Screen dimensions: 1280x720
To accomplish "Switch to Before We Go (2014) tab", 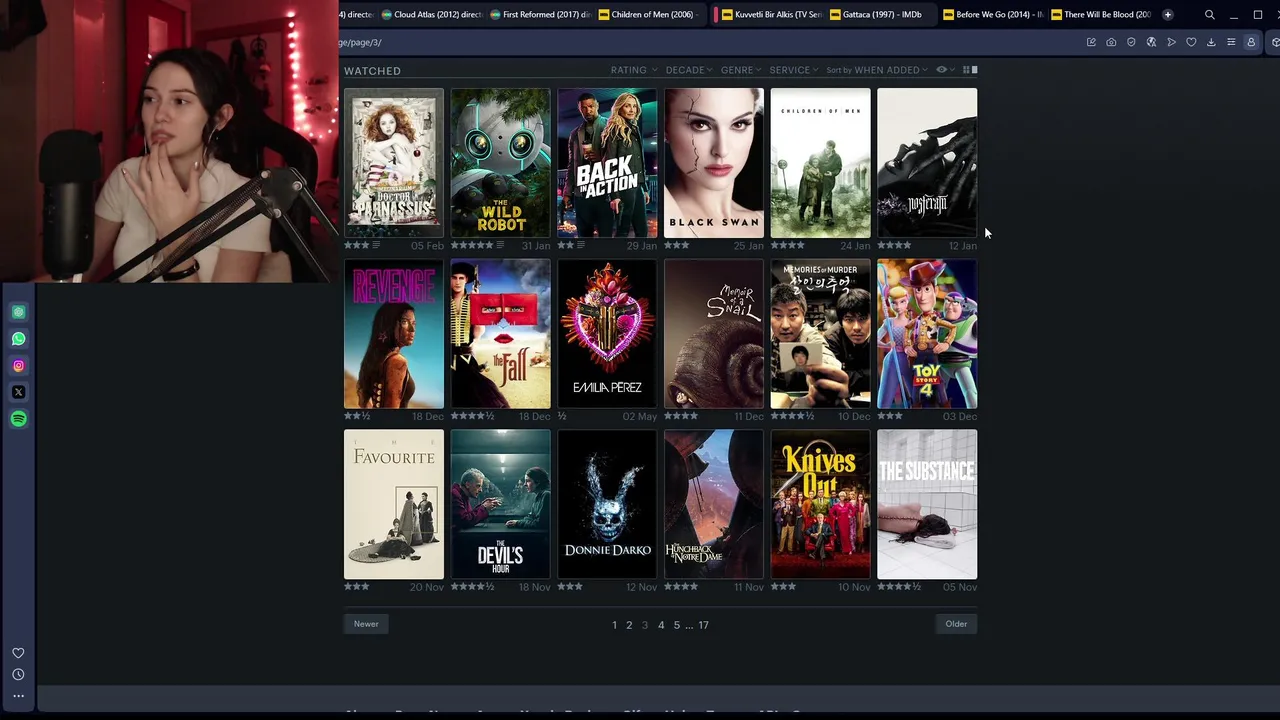I will 993,15.
